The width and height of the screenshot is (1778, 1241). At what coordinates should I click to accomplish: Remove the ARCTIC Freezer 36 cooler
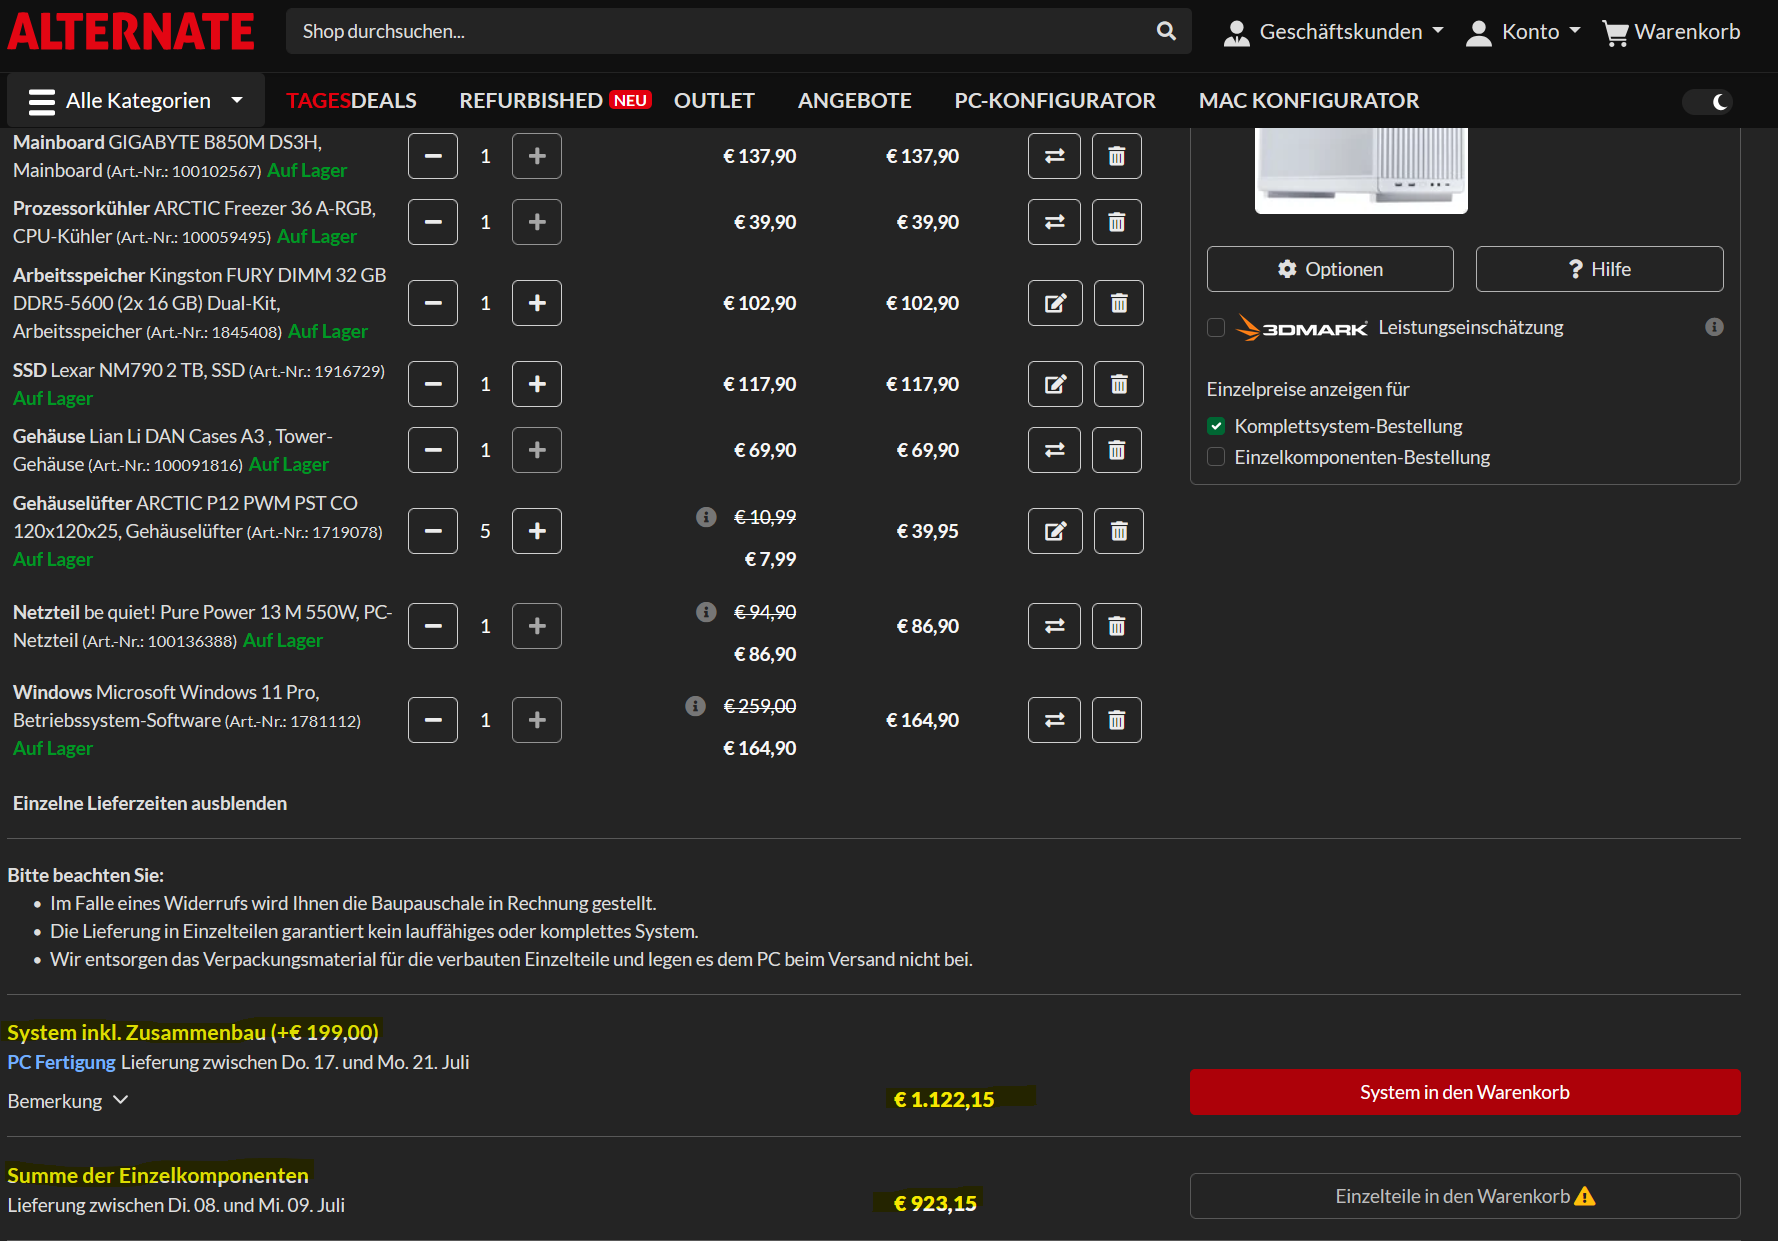[x=1117, y=222]
